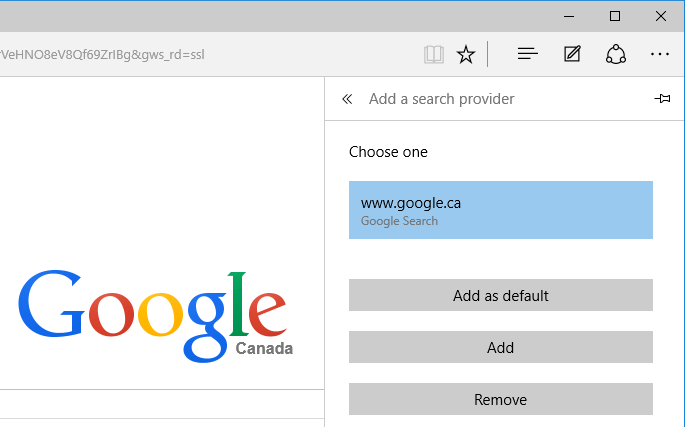The height and width of the screenshot is (427, 685).
Task: Open More actions ellipsis menu
Action: coord(660,54)
